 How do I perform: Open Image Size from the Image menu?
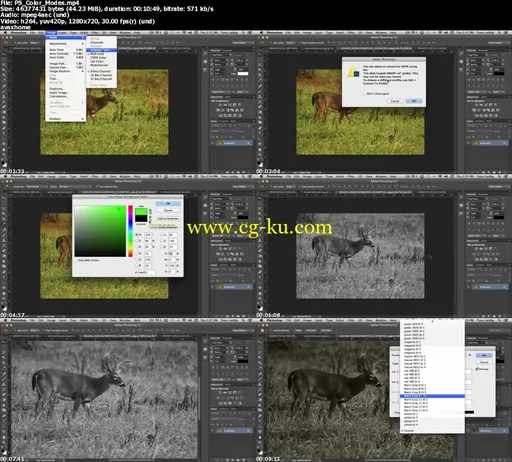[x=65, y=63]
